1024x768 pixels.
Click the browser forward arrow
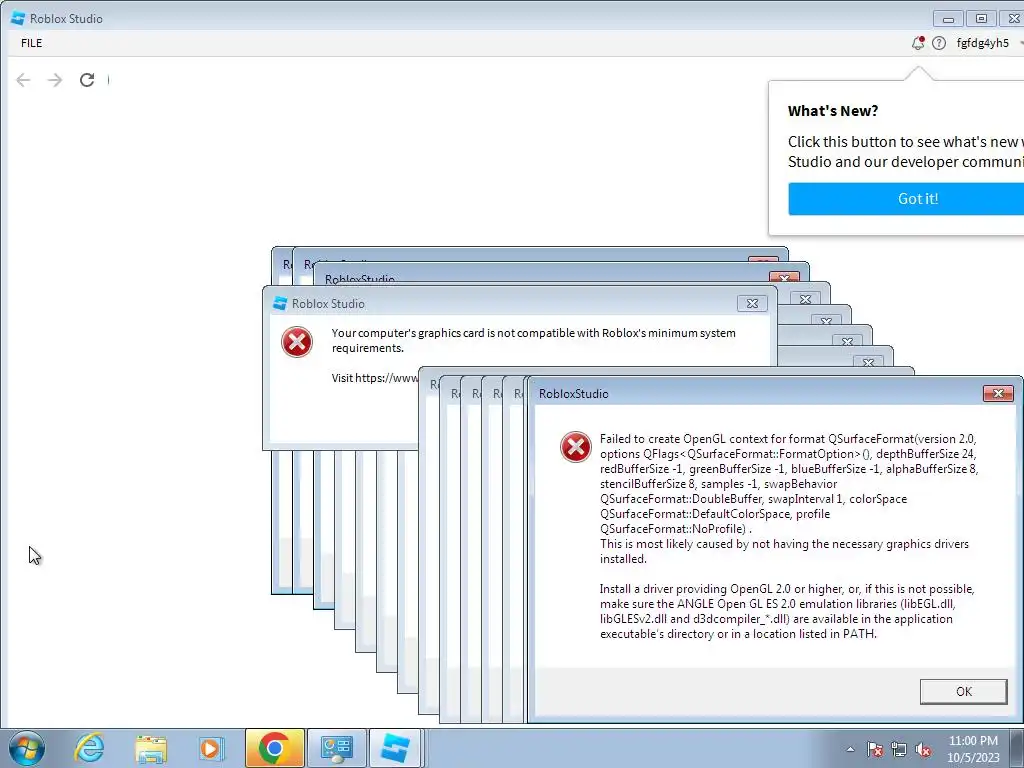pyautogui.click(x=55, y=80)
